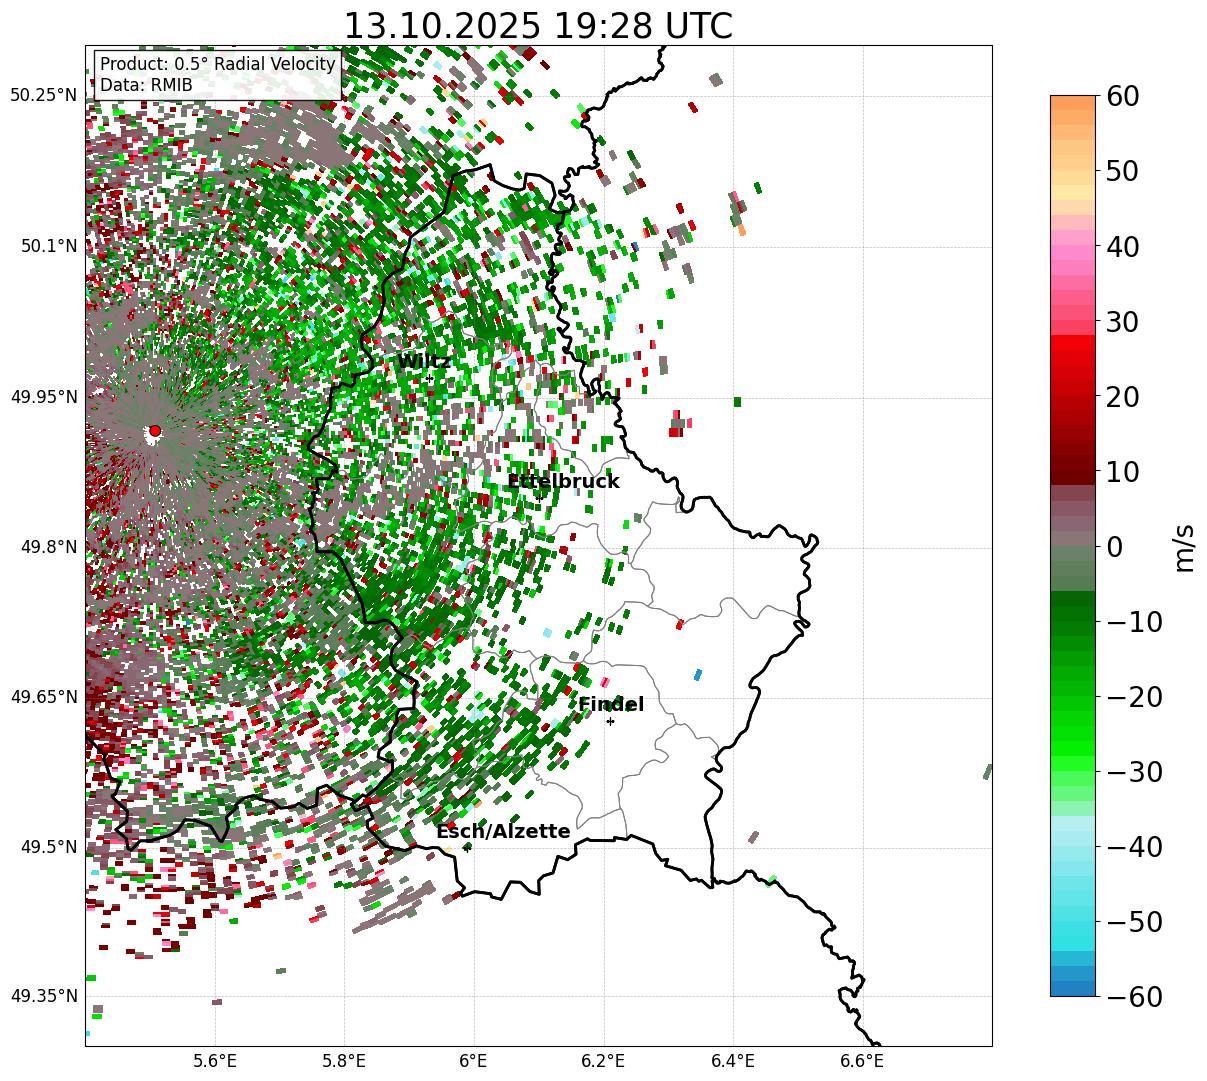Screen dimensions: 1207x1081
Task: Click the colorbar −60 tick label
Action: [1134, 997]
